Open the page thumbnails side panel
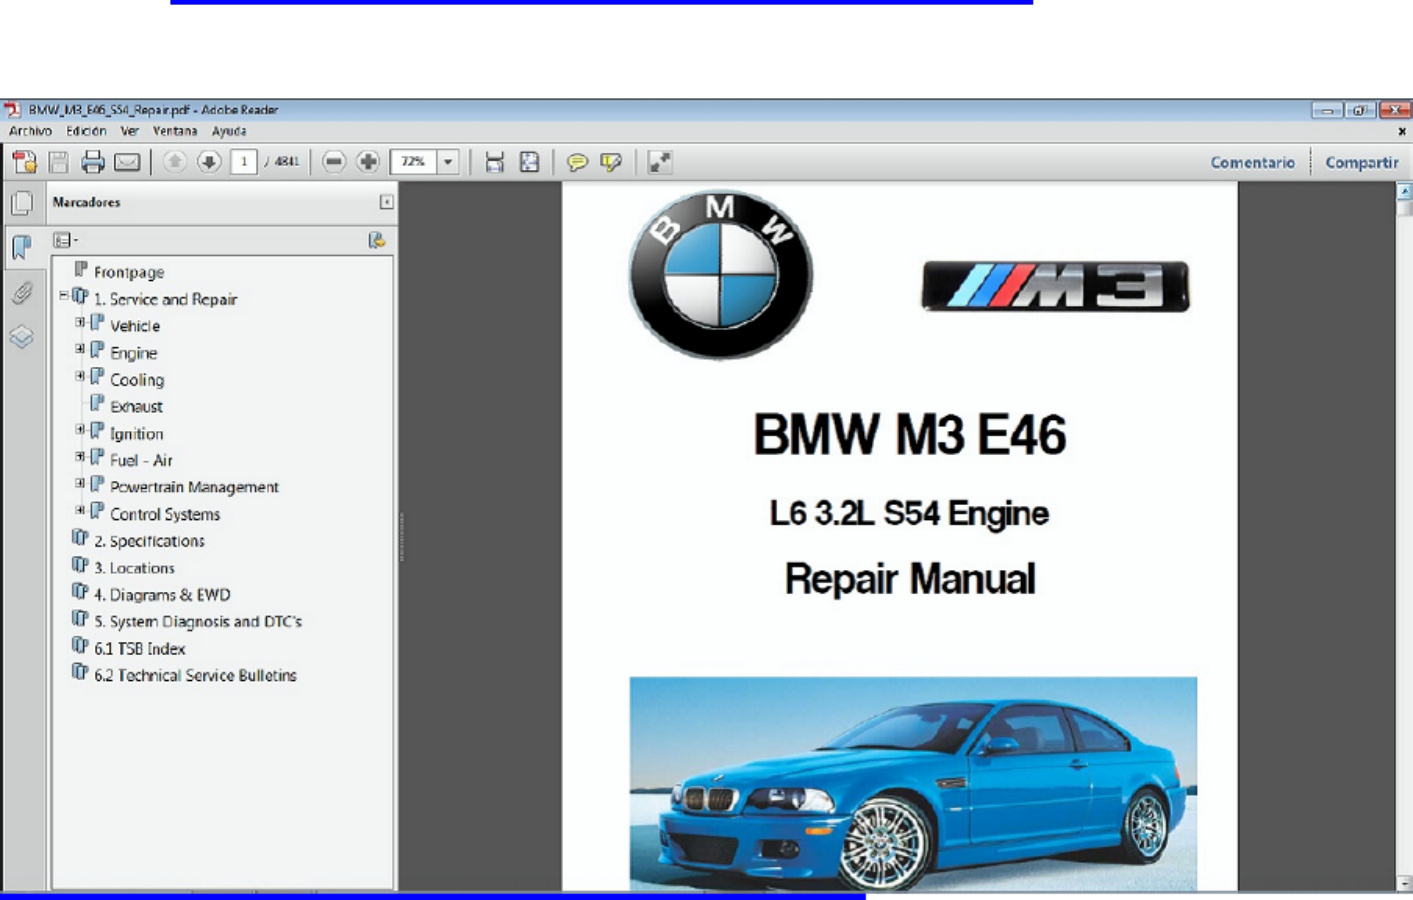The width and height of the screenshot is (1413, 900). (21, 203)
